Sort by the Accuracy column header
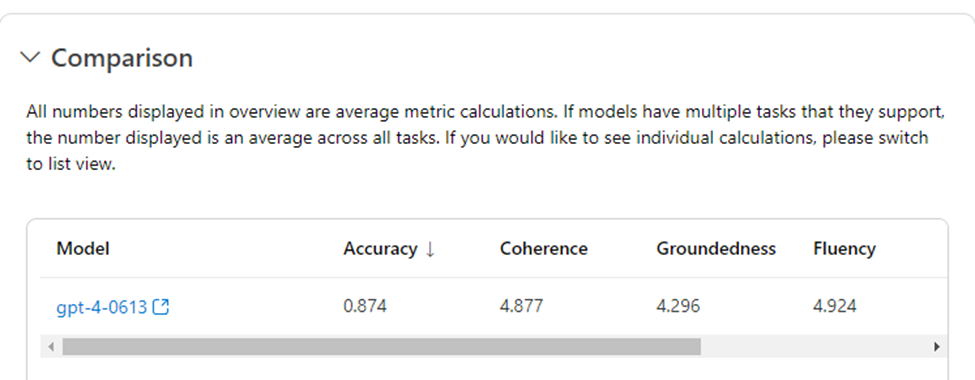The width and height of the screenshot is (975, 380). click(x=380, y=249)
